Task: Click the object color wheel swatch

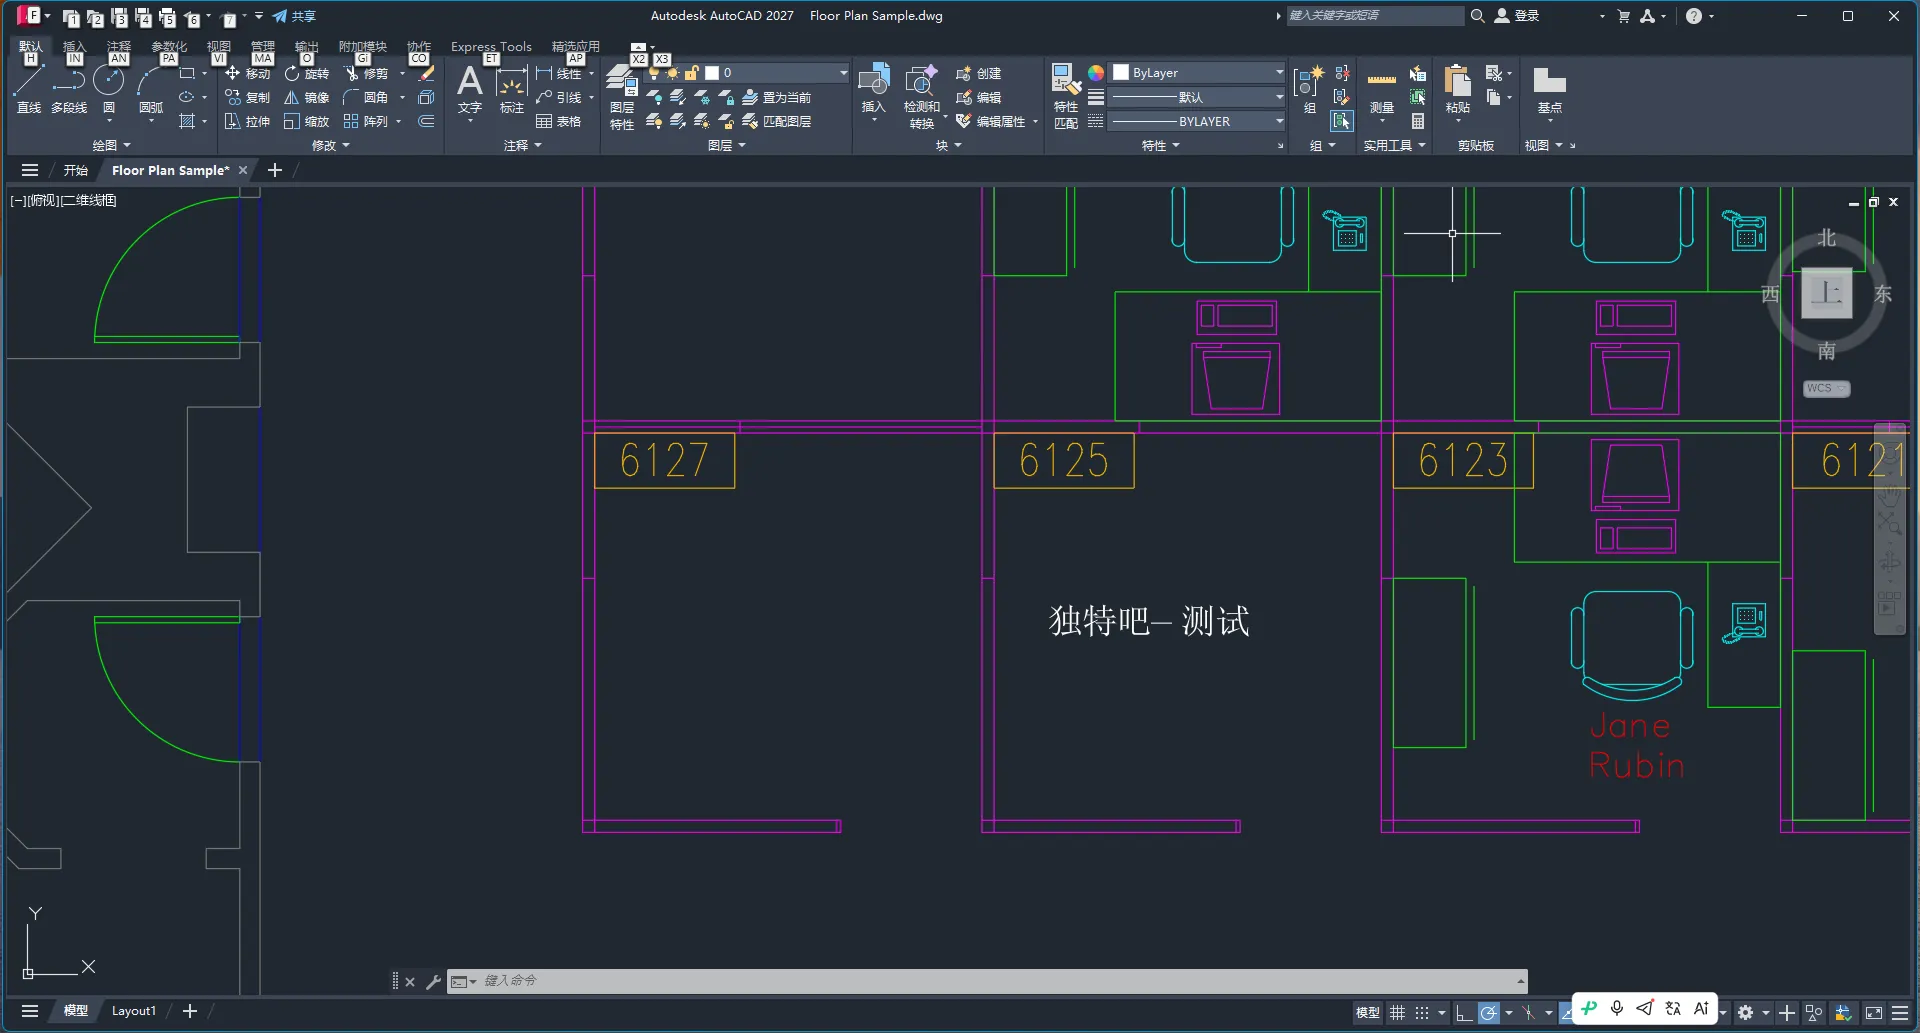Action: [x=1096, y=73]
